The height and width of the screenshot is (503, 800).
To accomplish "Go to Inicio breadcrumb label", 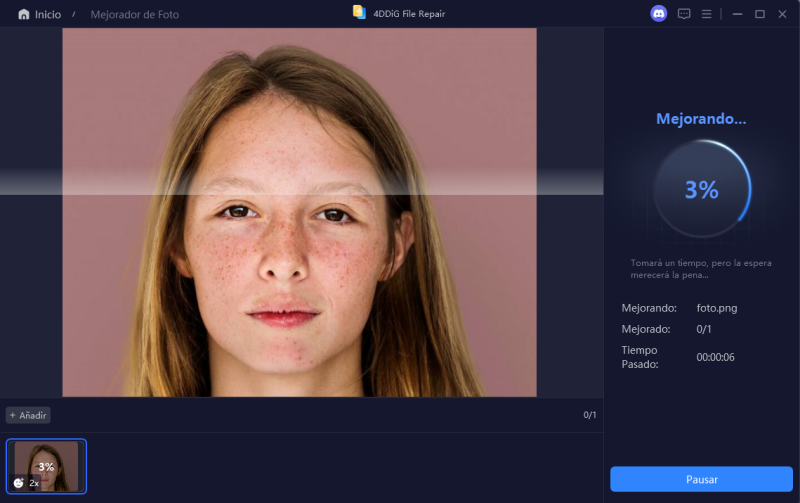I will pyautogui.click(x=48, y=15).
